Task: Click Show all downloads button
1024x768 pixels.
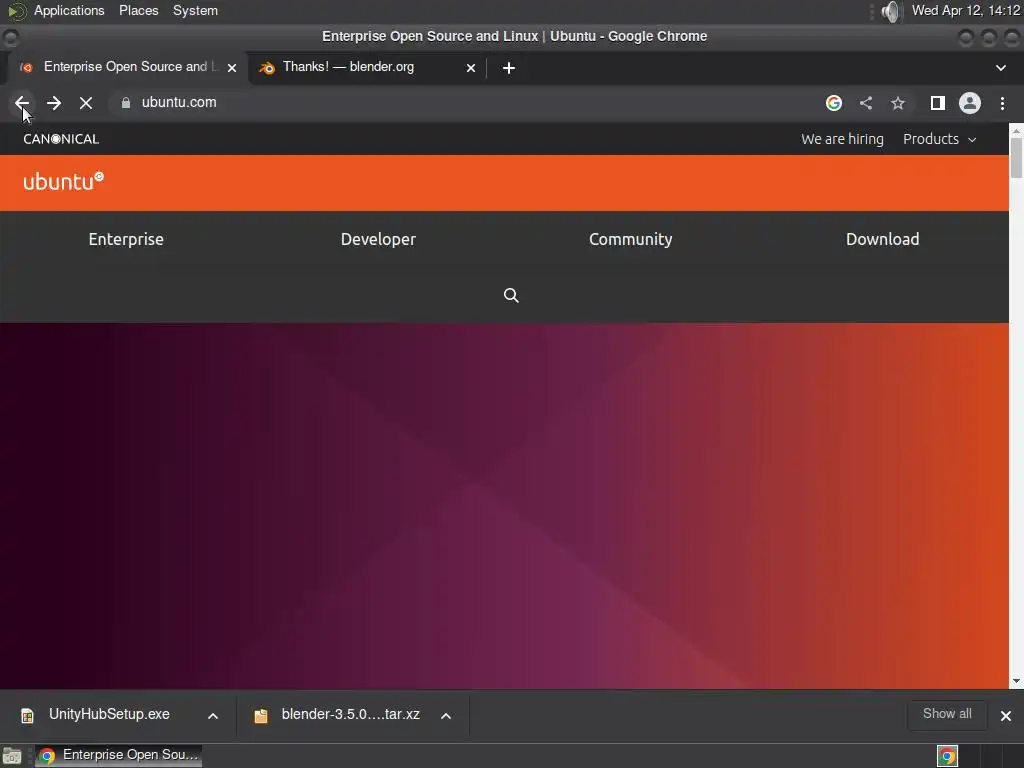Action: (x=947, y=714)
